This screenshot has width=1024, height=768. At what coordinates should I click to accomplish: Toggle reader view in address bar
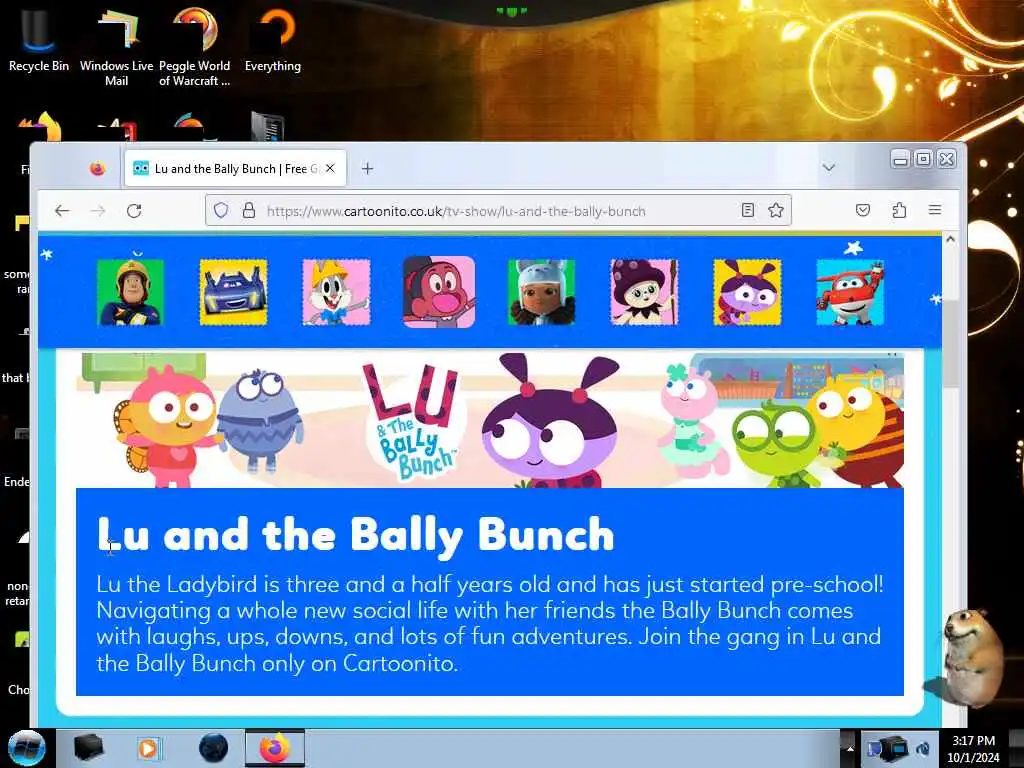pos(748,210)
